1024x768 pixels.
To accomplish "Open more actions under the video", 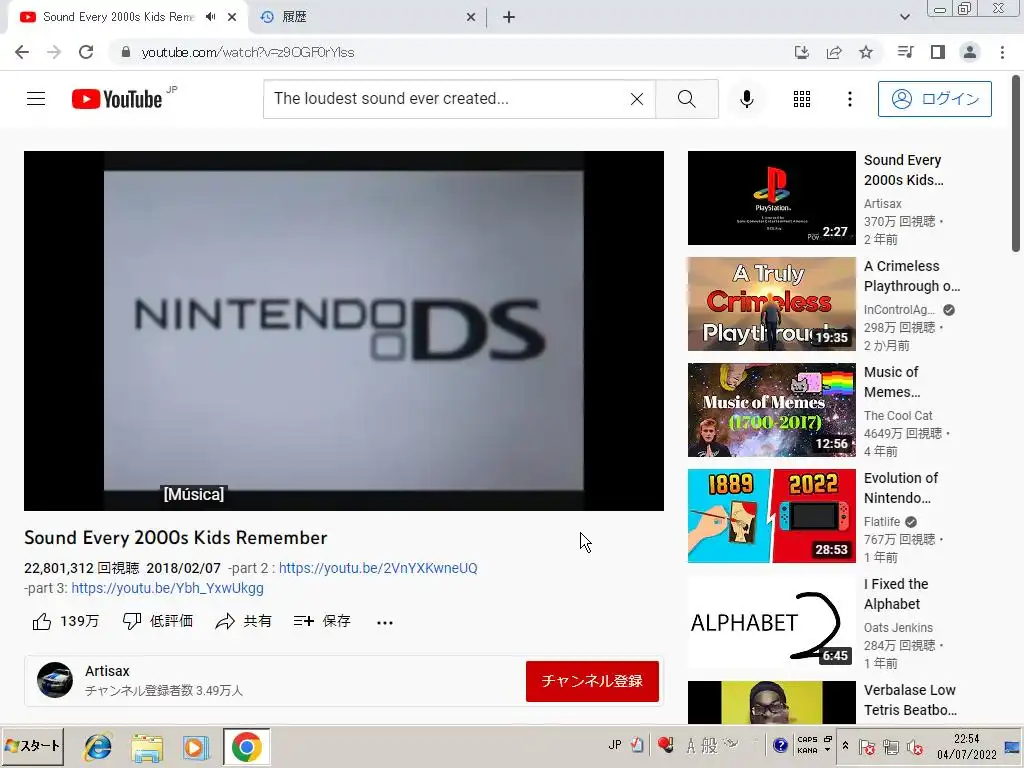I will click(385, 622).
